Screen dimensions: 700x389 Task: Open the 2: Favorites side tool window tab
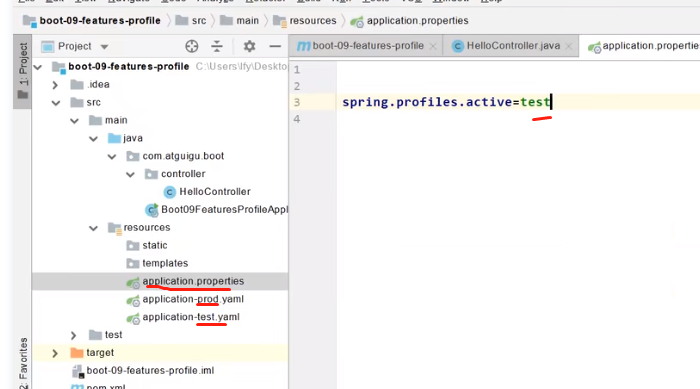(x=23, y=363)
